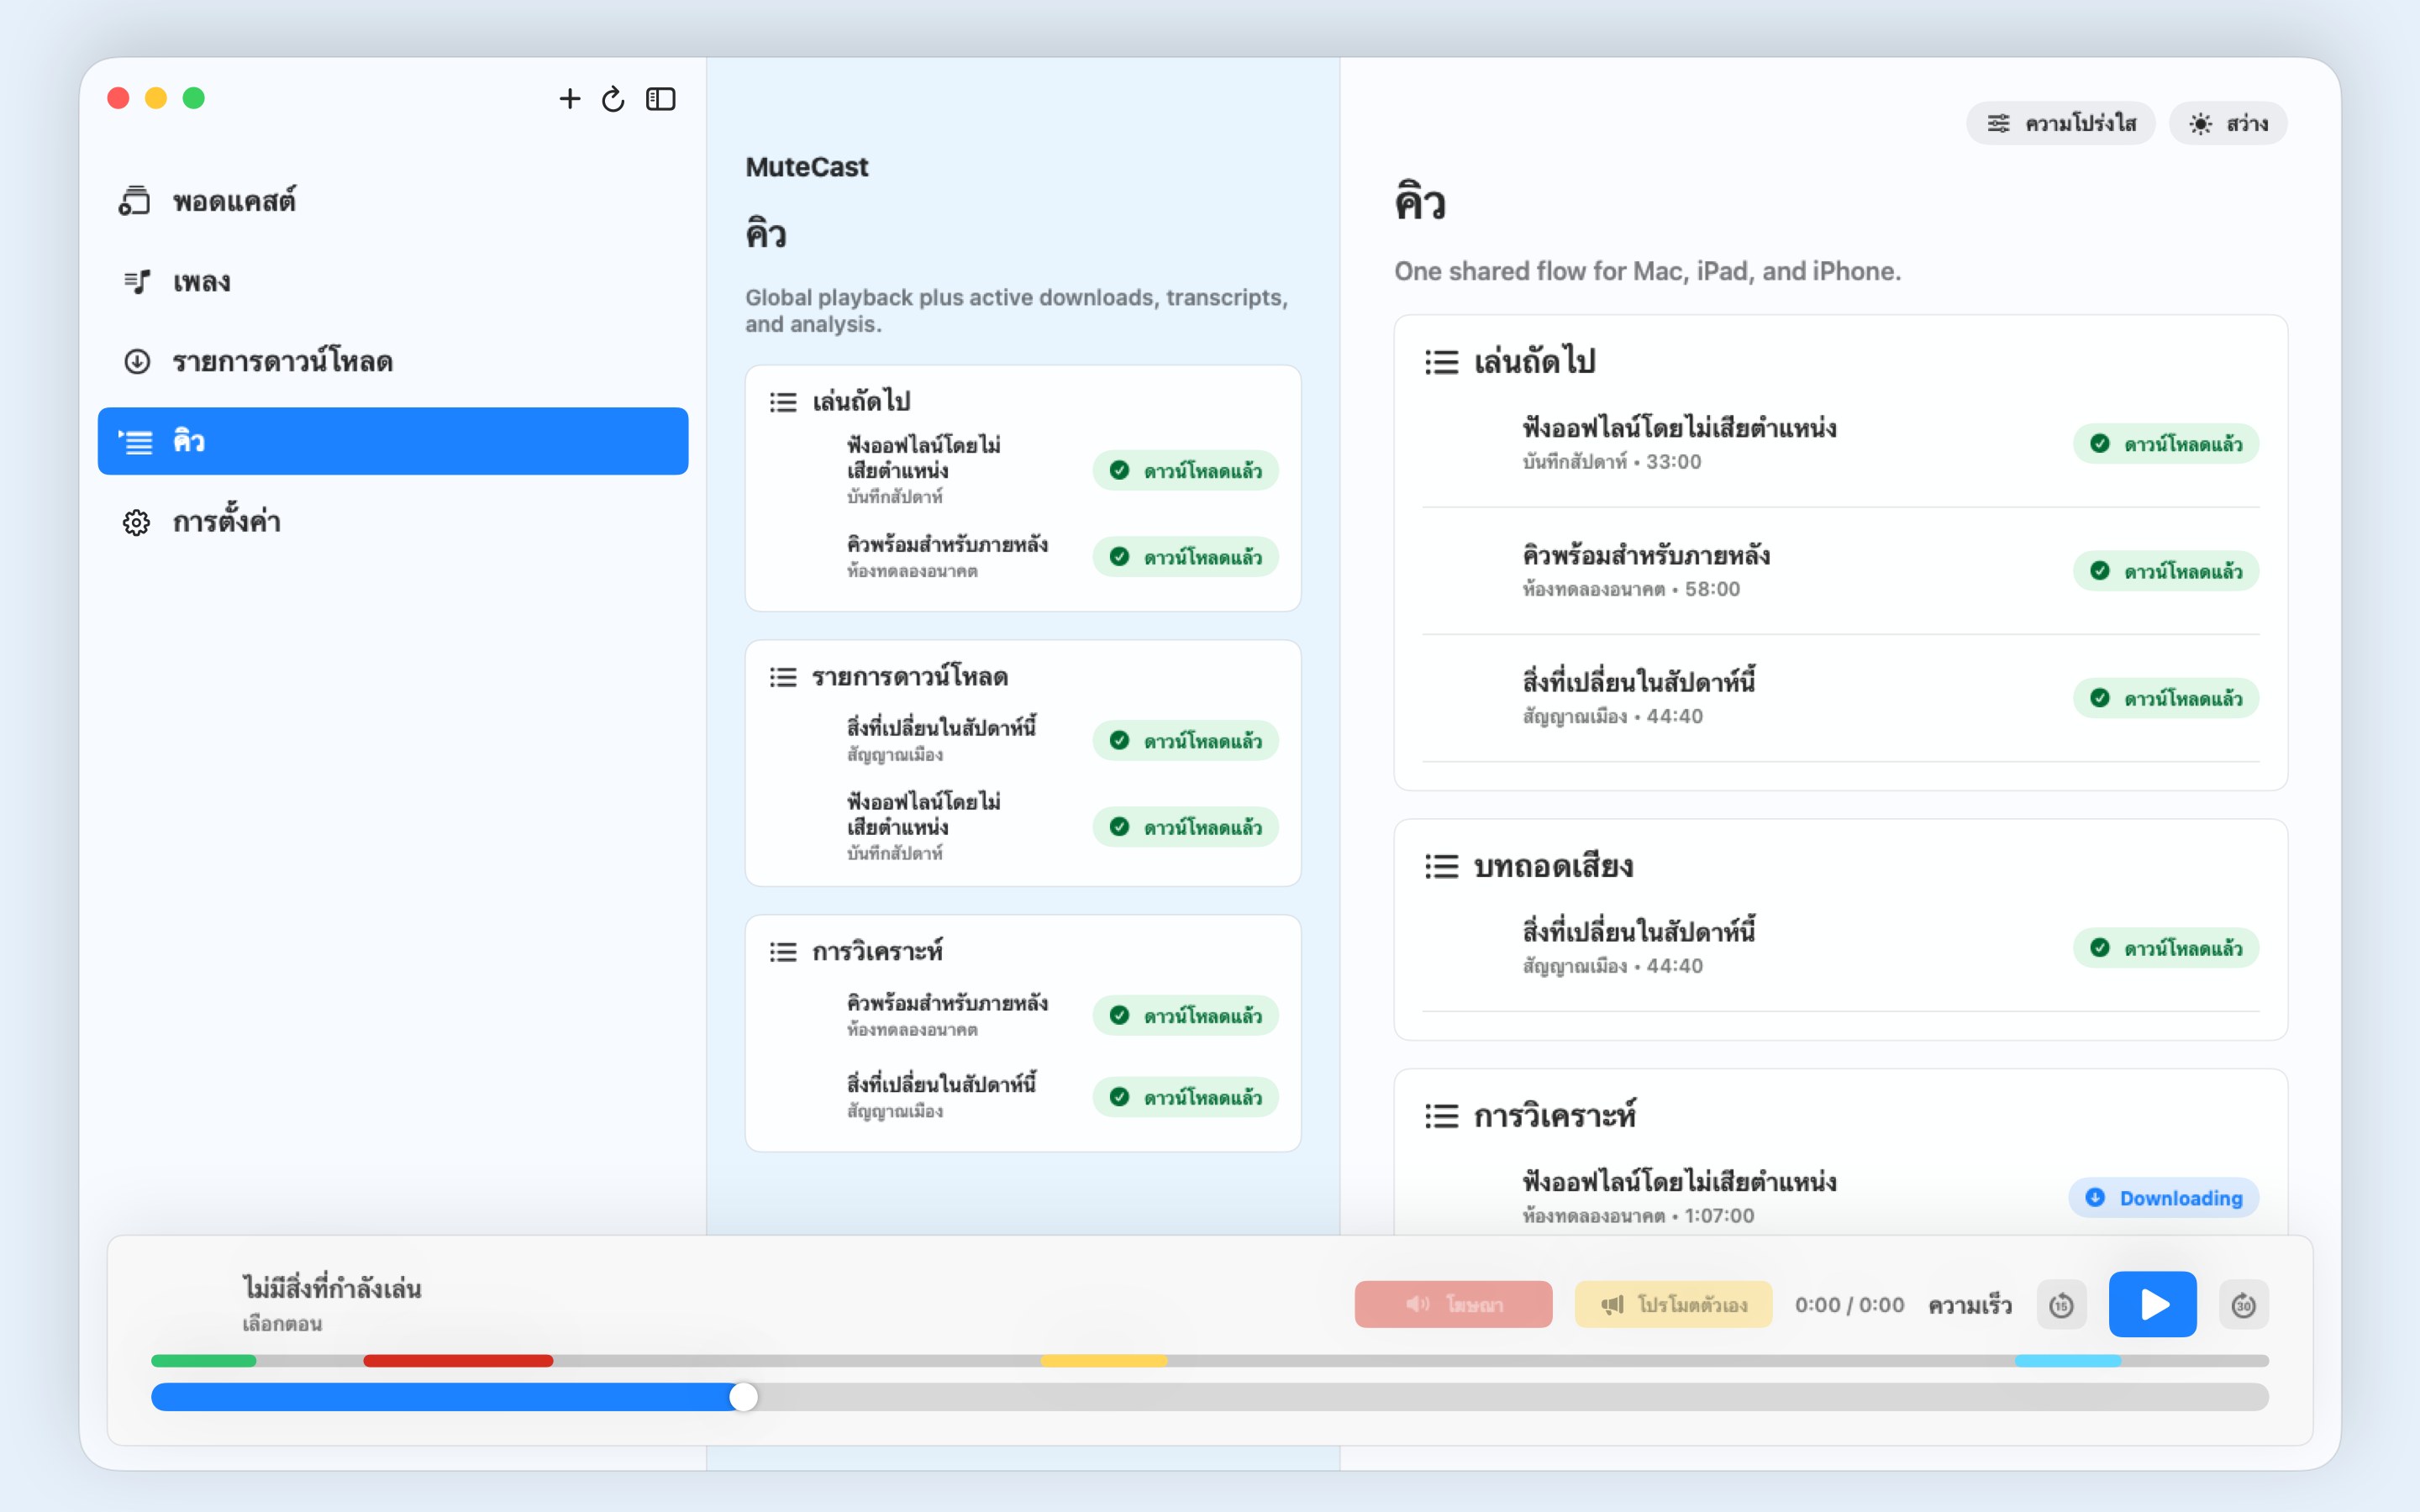
Task: Click the ไม่มีสิ่งที่กำลังเล่น now playing title
Action: pos(331,1288)
